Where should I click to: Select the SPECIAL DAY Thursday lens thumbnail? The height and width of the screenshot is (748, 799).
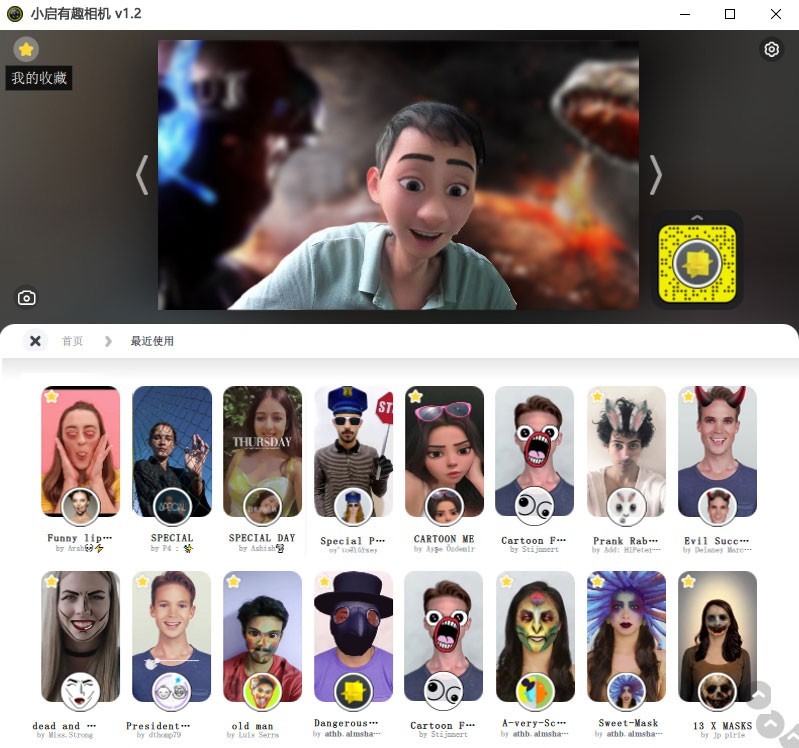[x=262, y=451]
